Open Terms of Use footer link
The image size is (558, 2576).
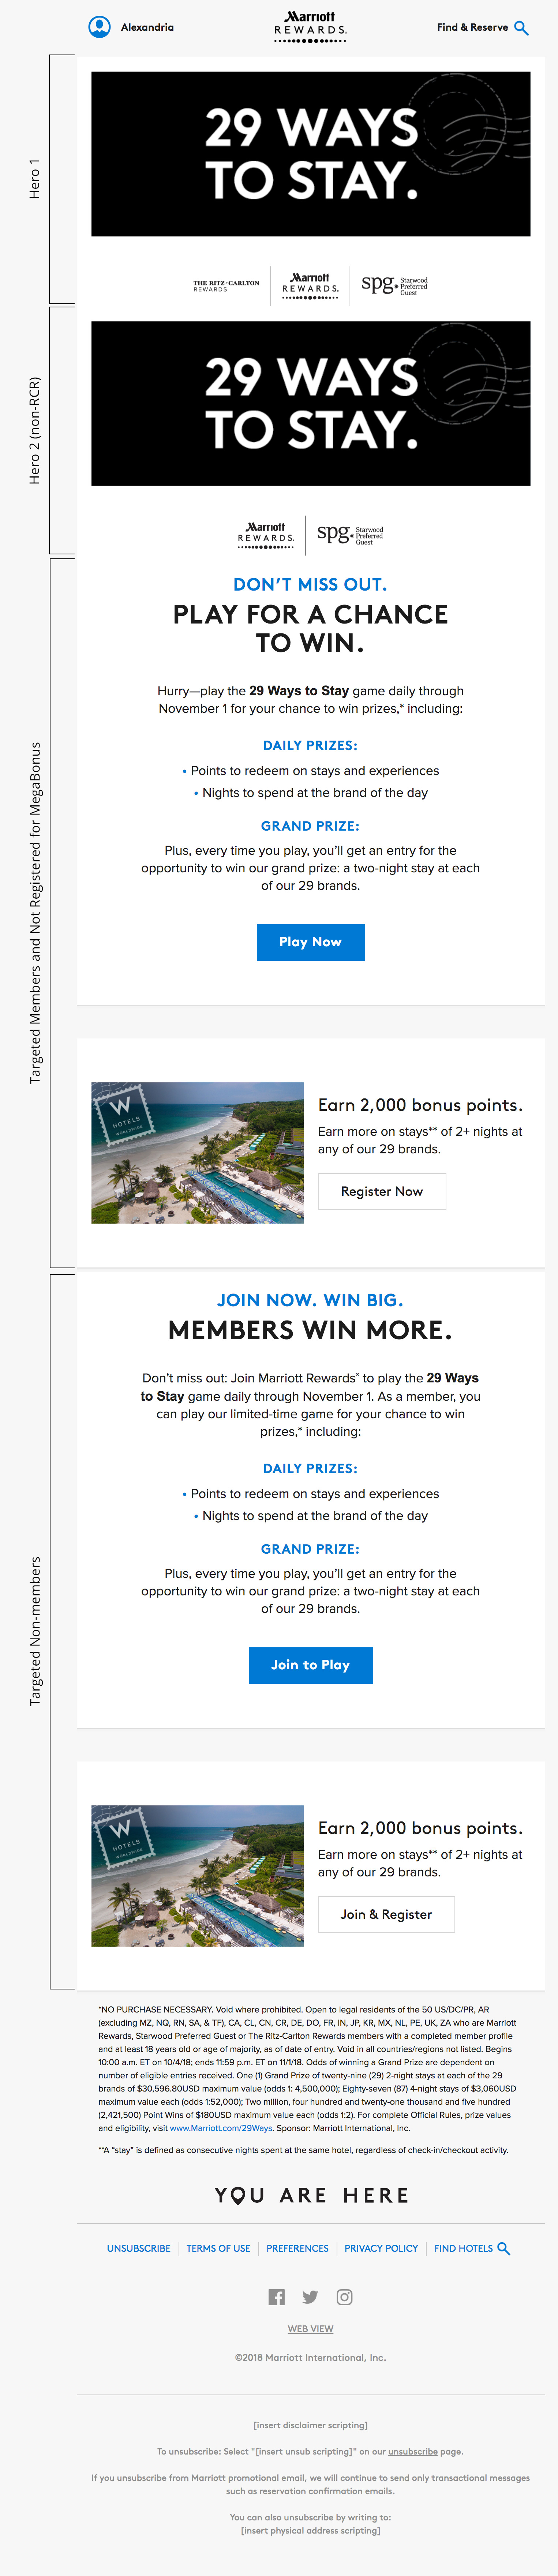pyautogui.click(x=218, y=2248)
